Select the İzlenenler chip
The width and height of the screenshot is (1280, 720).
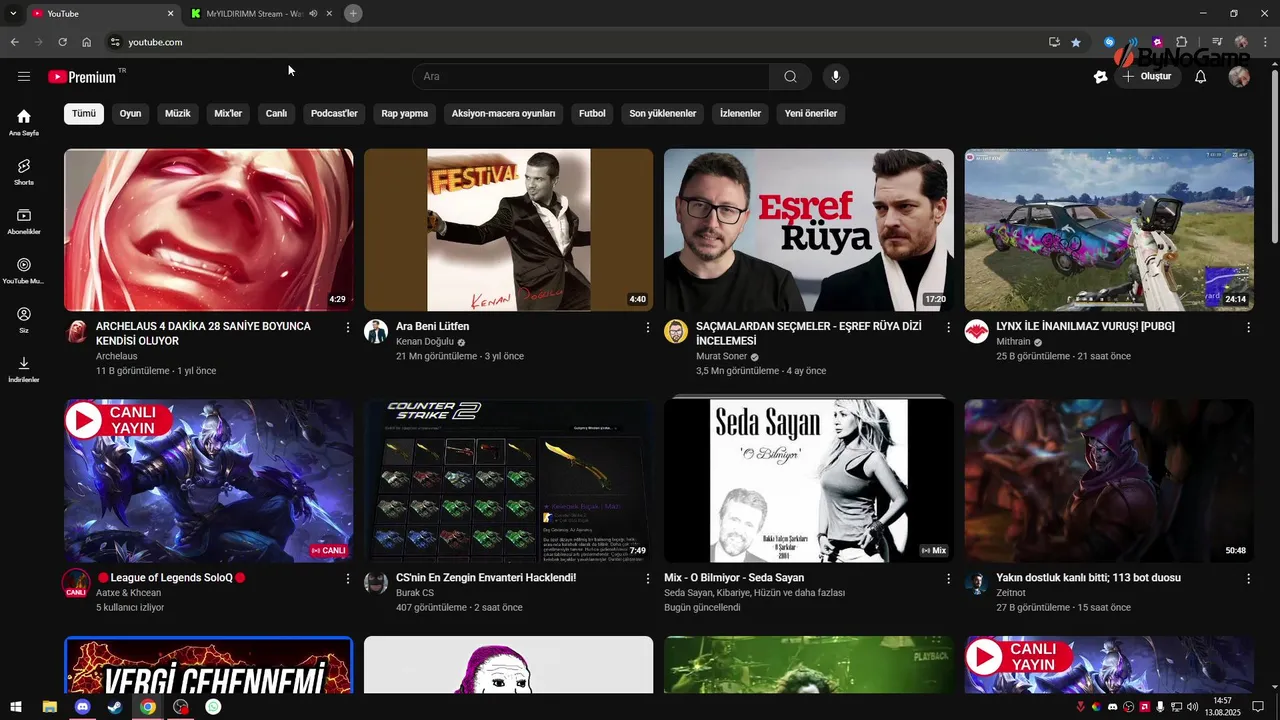coord(740,113)
